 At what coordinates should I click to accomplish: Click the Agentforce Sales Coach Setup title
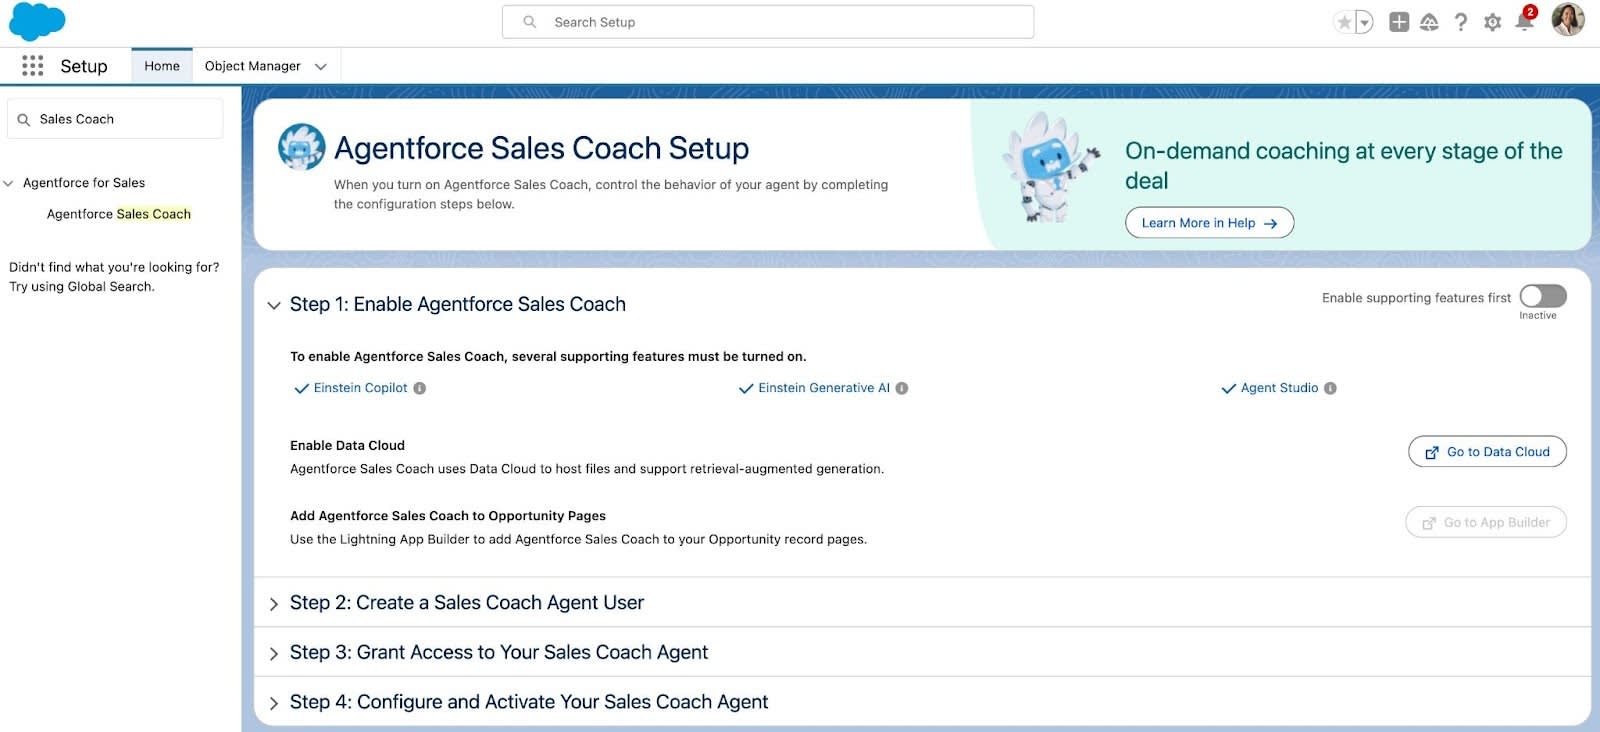(541, 148)
